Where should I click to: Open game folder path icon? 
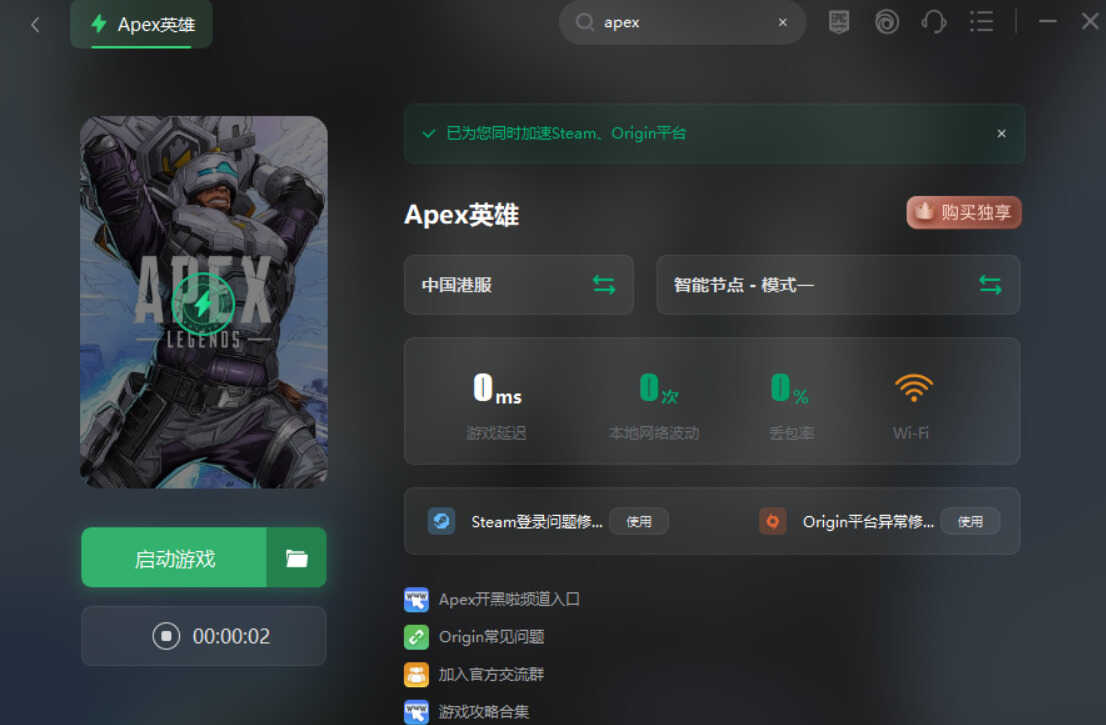(296, 558)
